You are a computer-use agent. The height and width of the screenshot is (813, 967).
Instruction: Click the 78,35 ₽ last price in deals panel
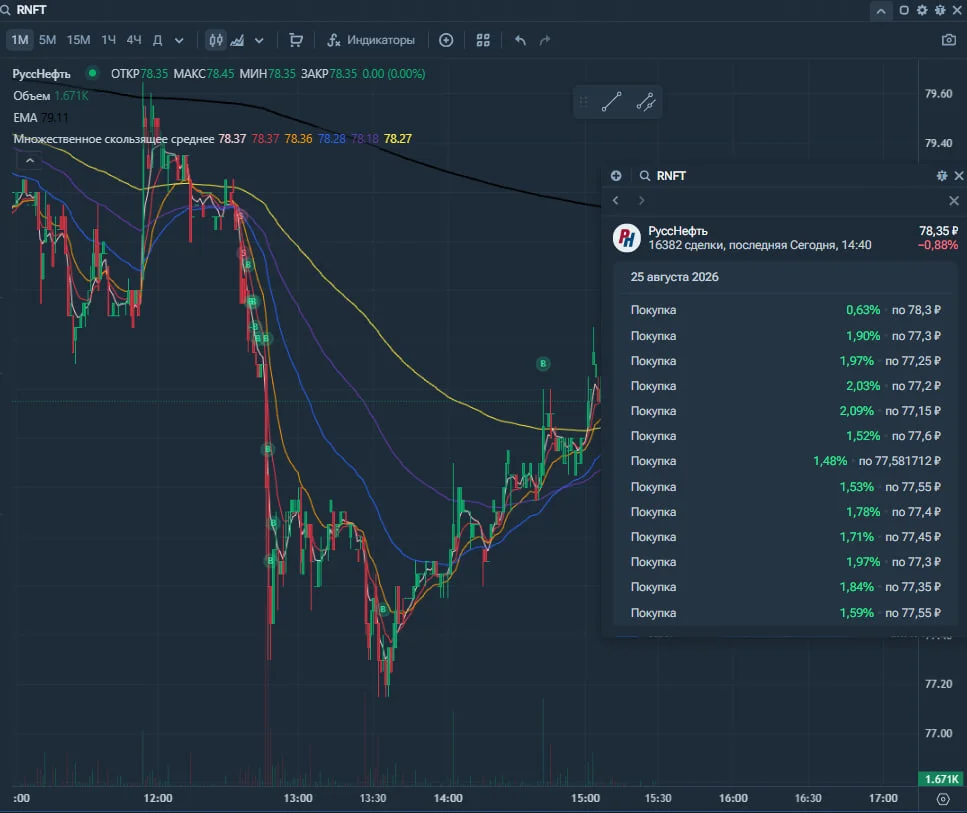coord(938,231)
